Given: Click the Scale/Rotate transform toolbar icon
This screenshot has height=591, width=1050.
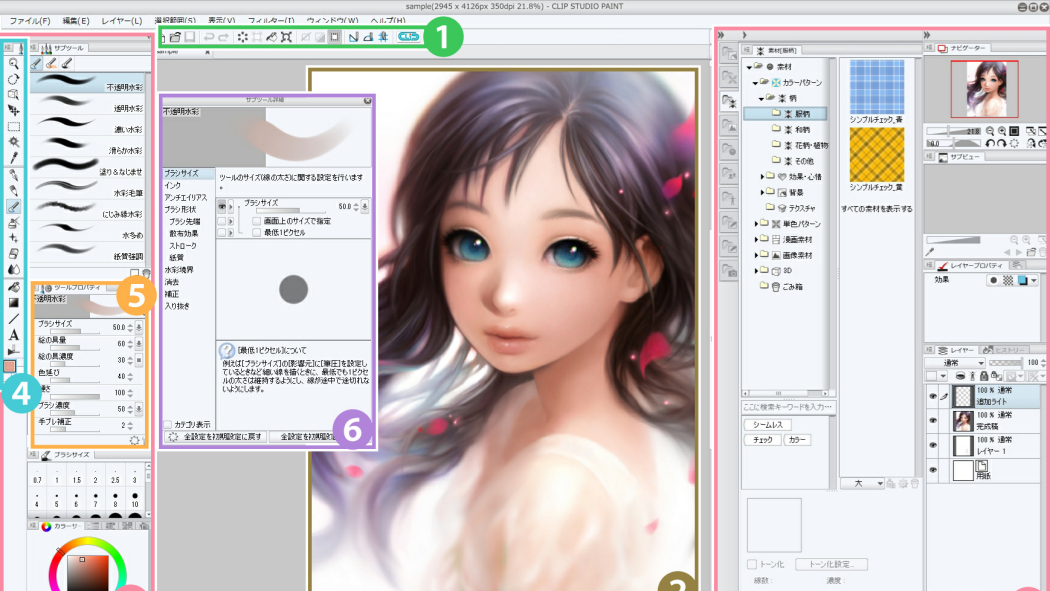Looking at the screenshot, I should click(286, 37).
